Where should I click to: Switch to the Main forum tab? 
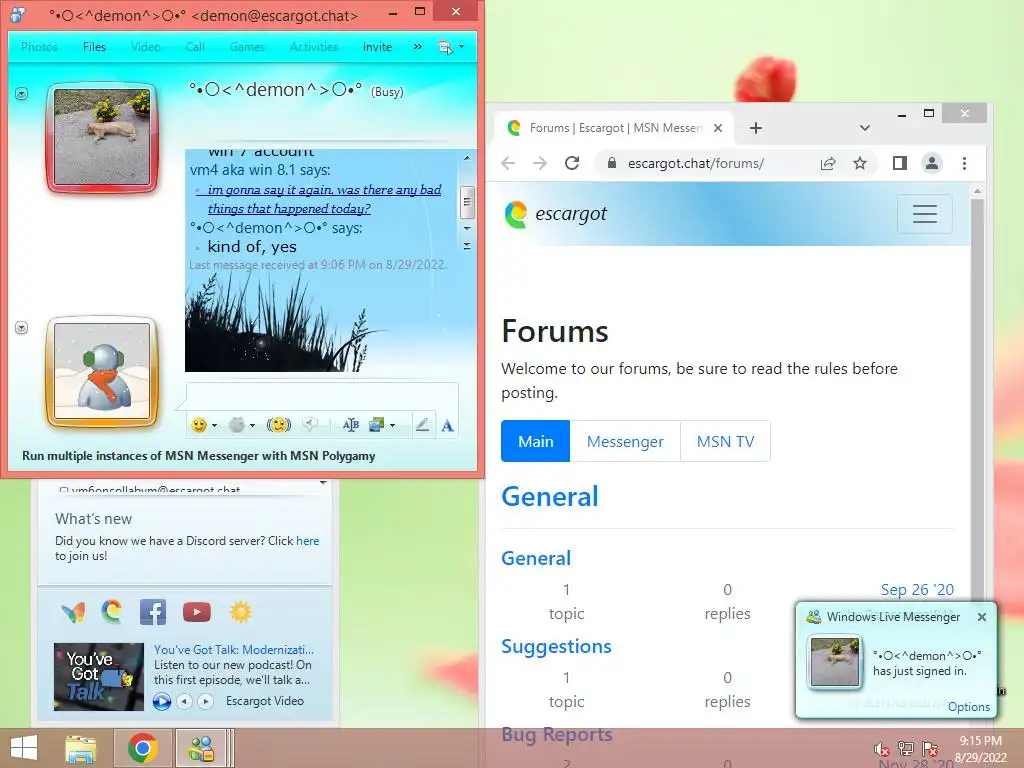pos(536,441)
